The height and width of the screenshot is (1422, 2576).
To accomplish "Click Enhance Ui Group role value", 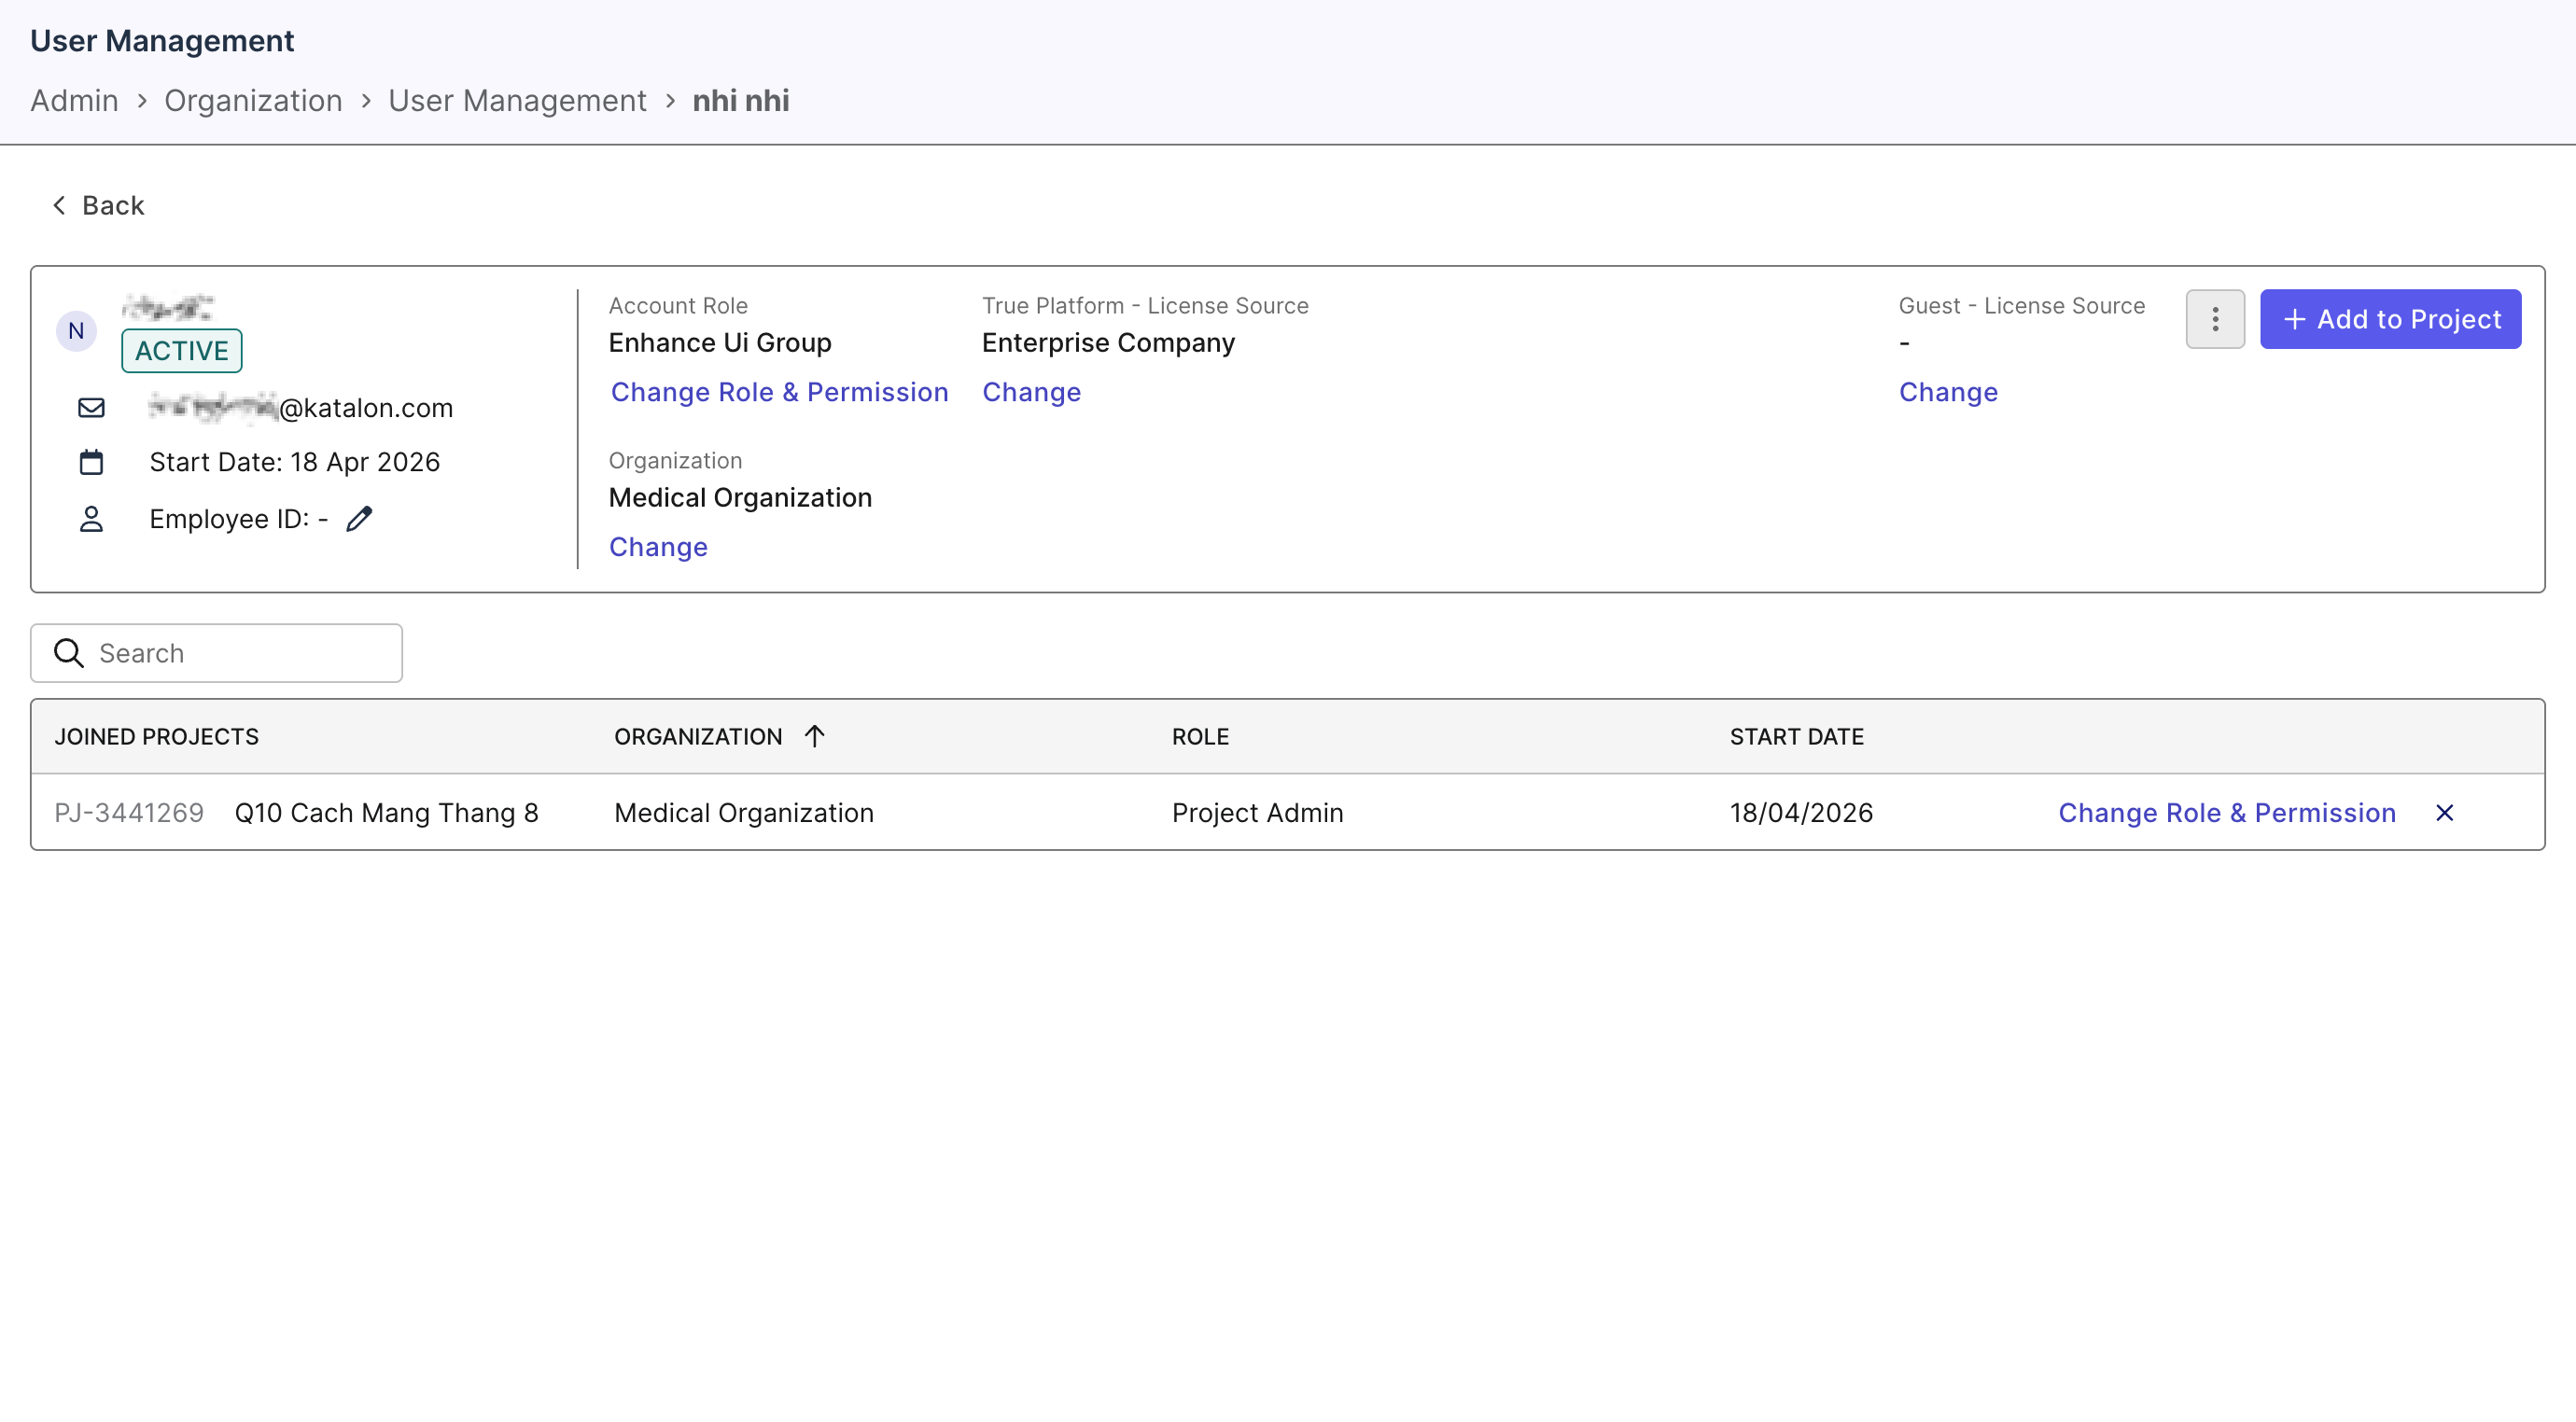I will point(720,343).
